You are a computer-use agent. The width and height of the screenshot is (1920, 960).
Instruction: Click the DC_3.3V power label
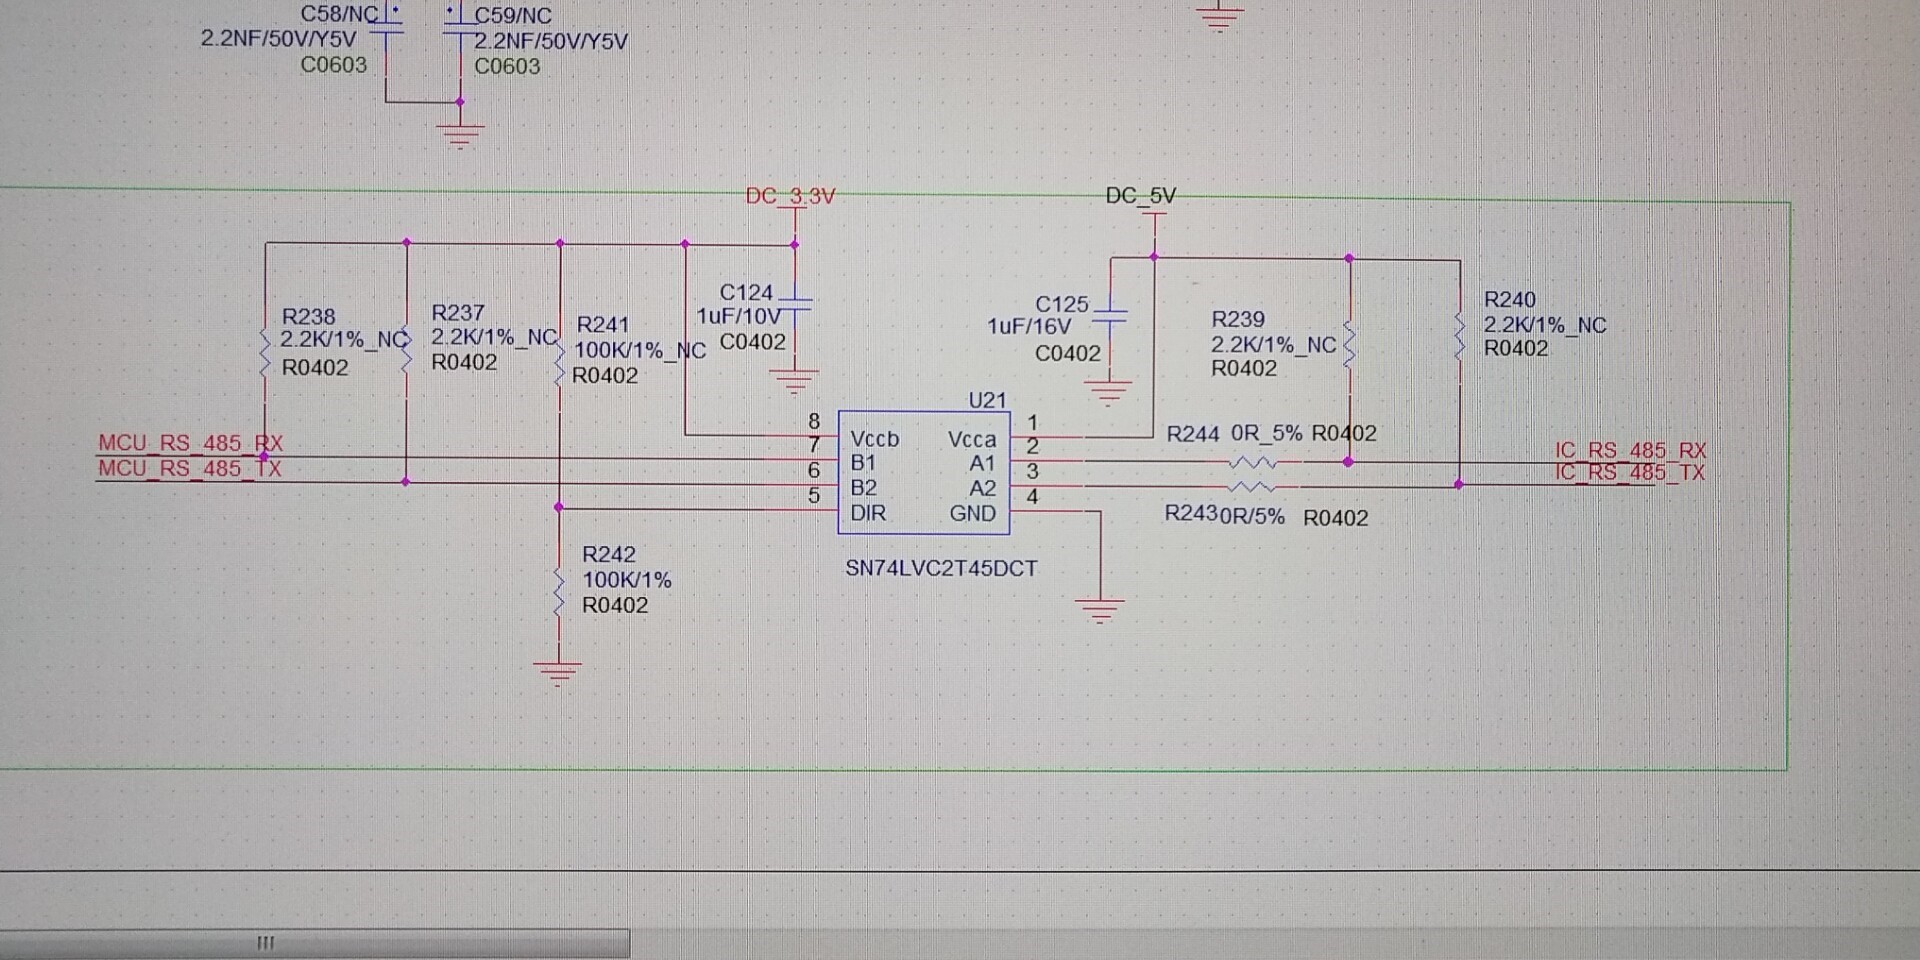pyautogui.click(x=790, y=196)
